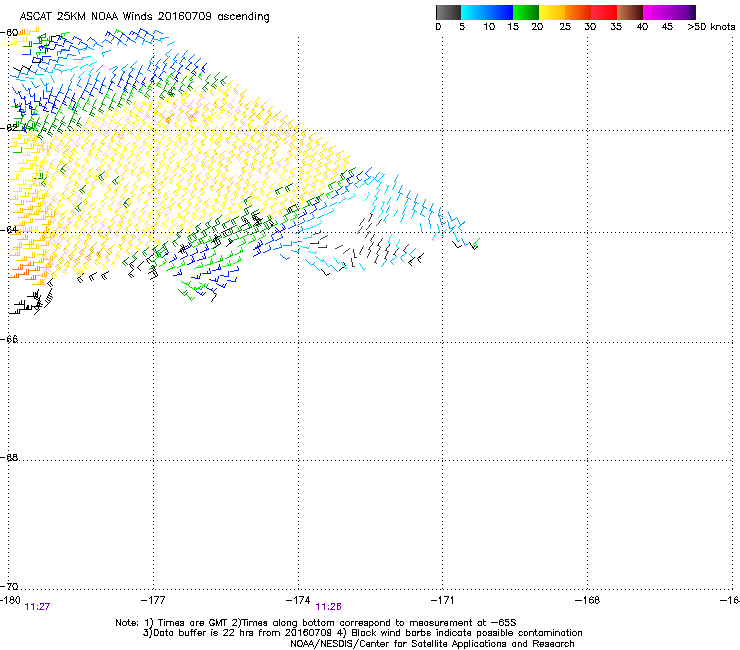The image size is (740, 650).
Task: Click the plot title 'ASCAT 25KM NOAA Winds 20160709 ascending'
Action: [x=144, y=17]
